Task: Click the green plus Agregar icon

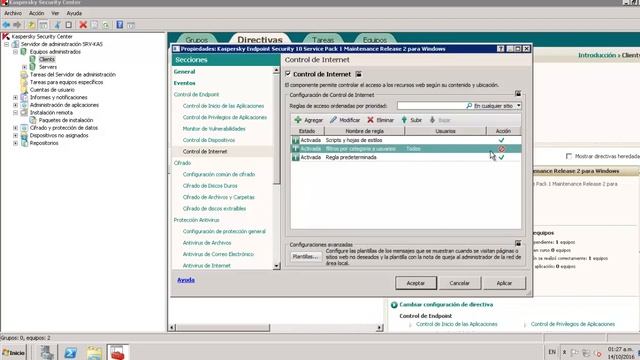Action: (298, 120)
